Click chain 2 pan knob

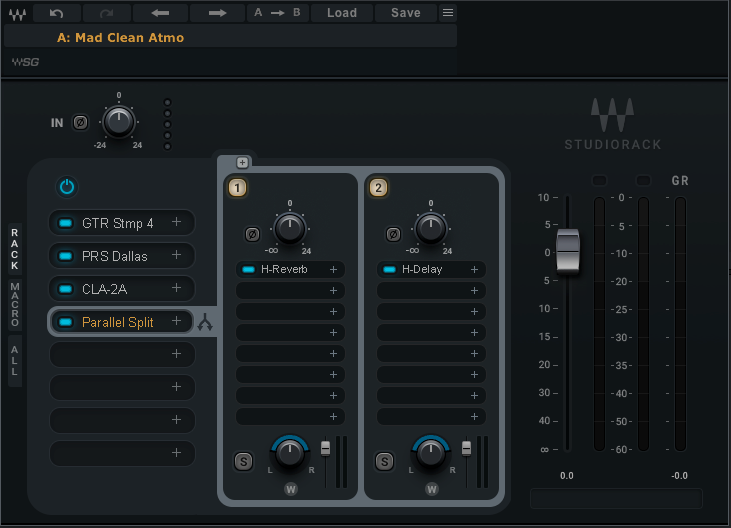431,454
